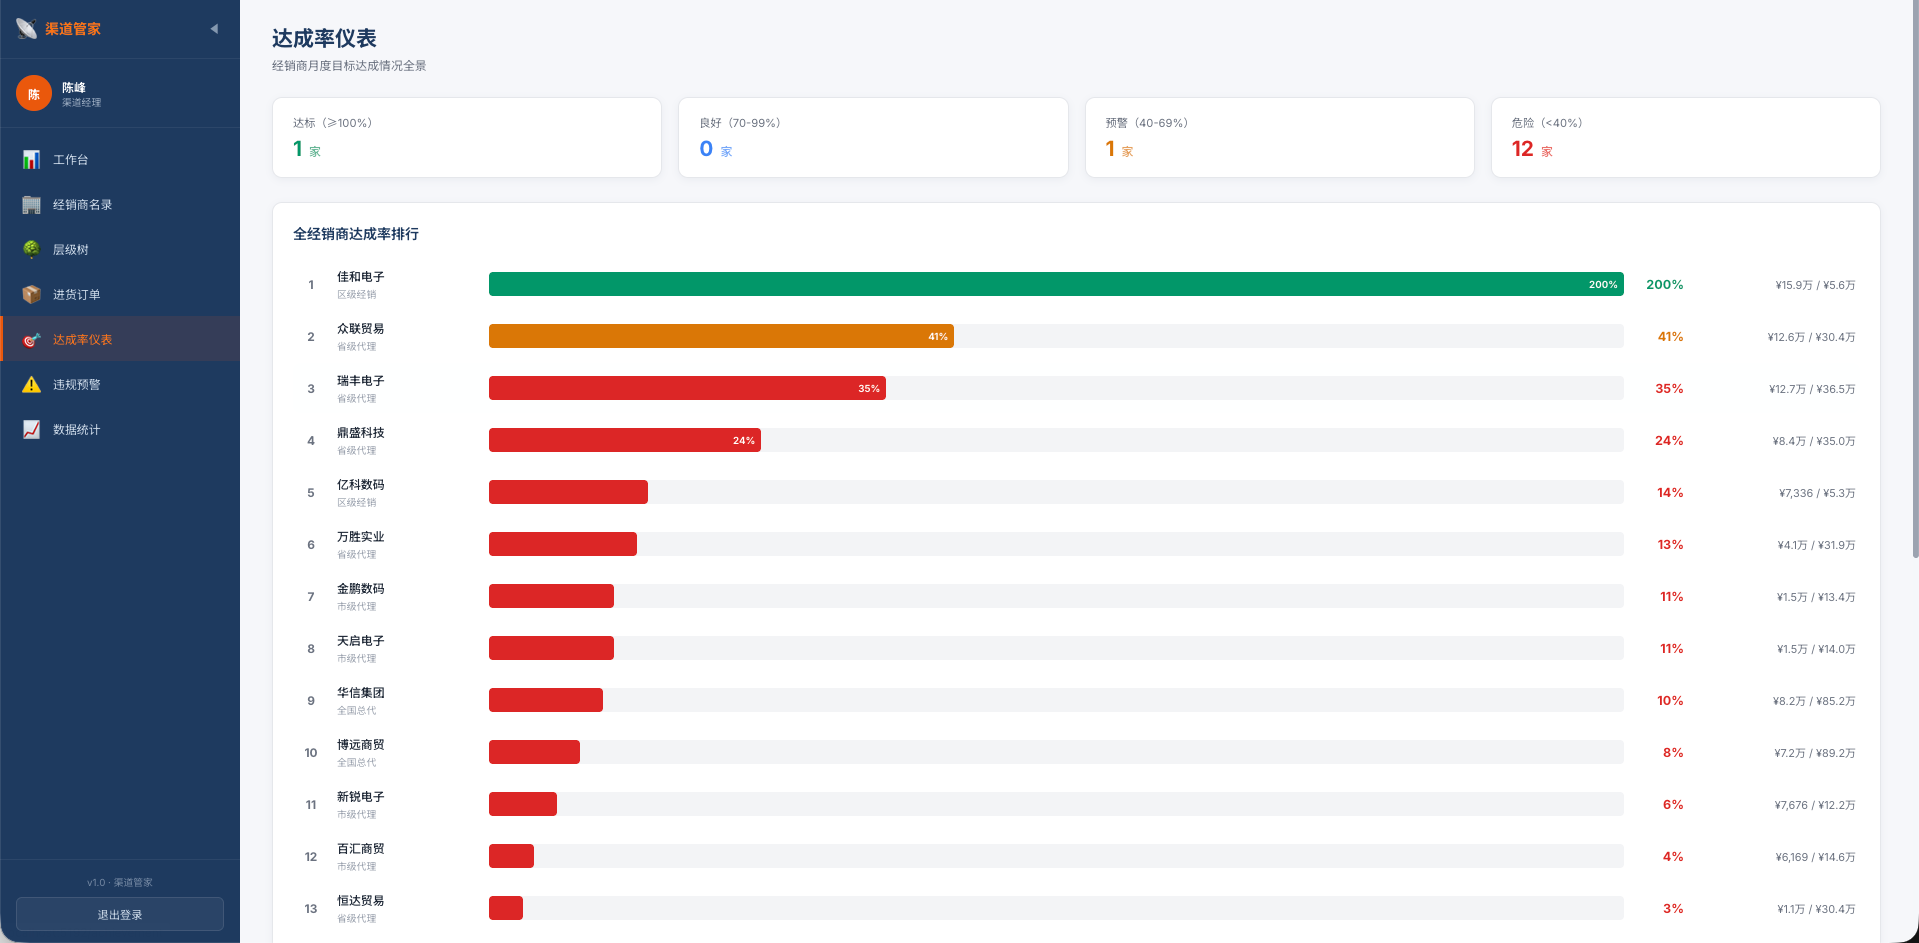
Task: Click the 进货订单 package icon
Action: coord(32,295)
